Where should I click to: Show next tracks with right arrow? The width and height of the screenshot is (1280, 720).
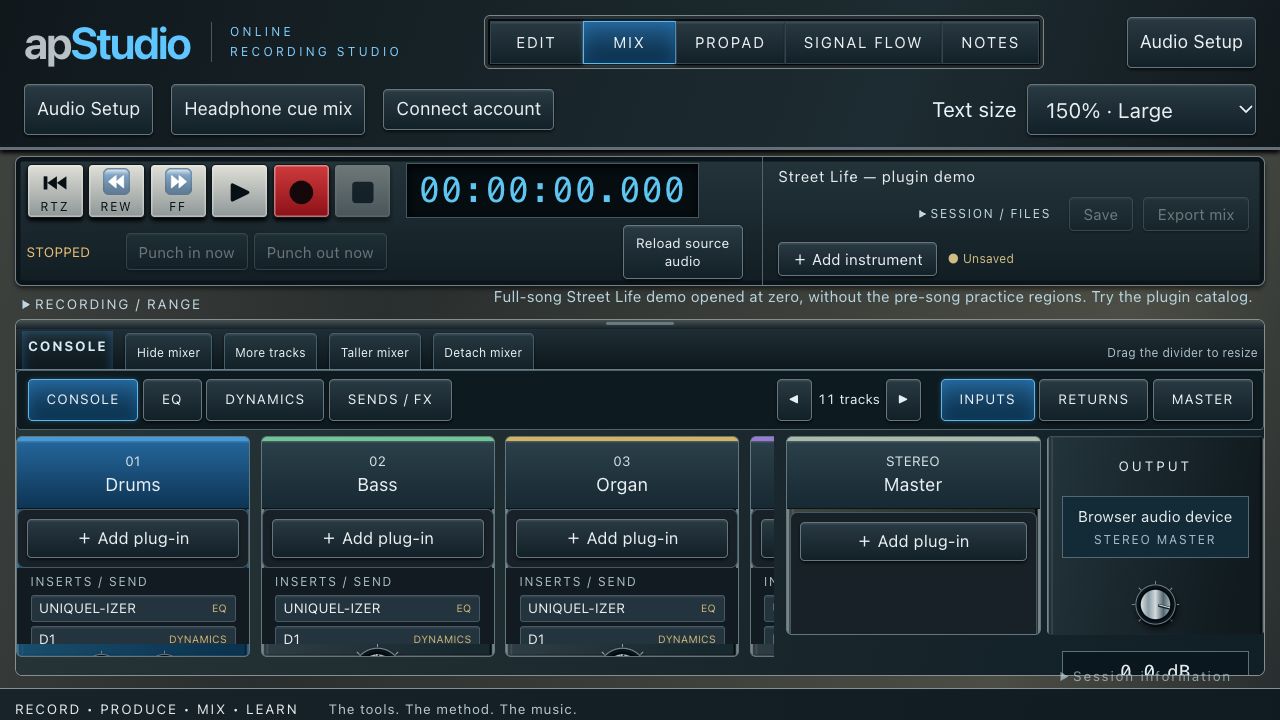[903, 400]
